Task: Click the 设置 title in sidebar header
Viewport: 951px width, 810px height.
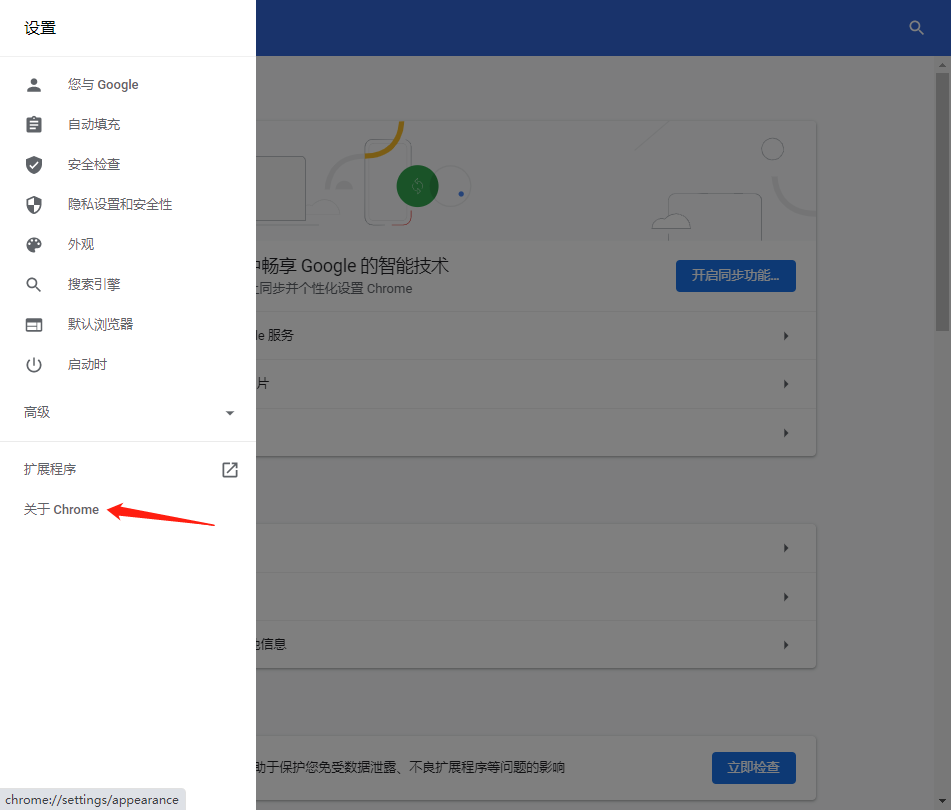Action: point(40,28)
